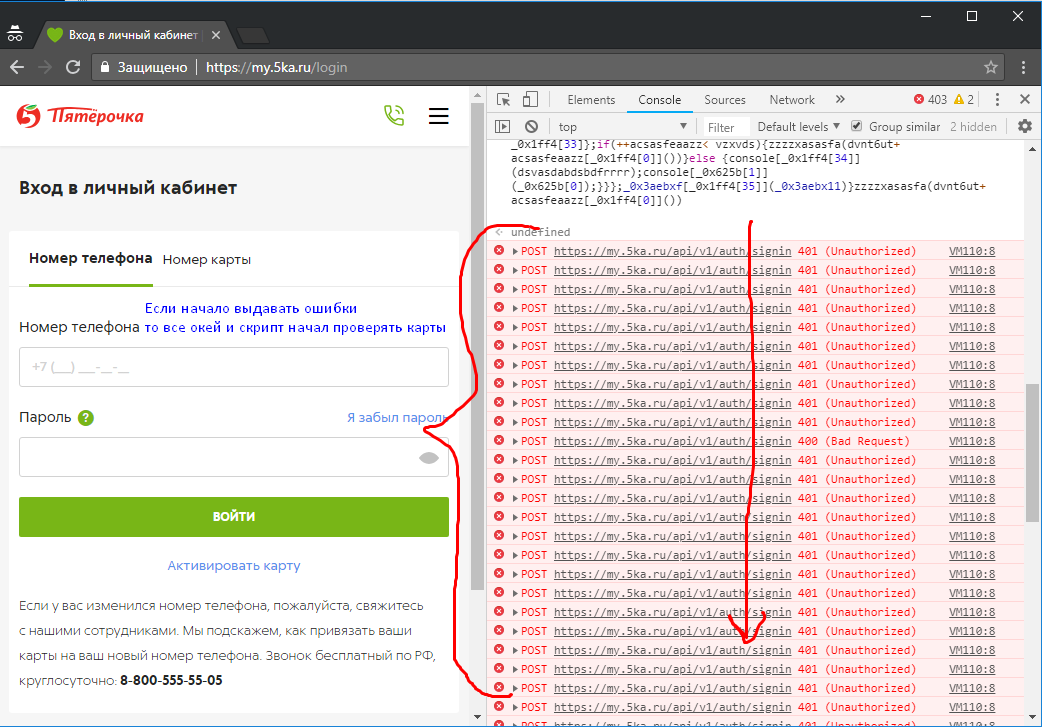Screen dimensions: 1042x727
Task: Toggle DevTools device toolbar icon
Action: point(530,100)
